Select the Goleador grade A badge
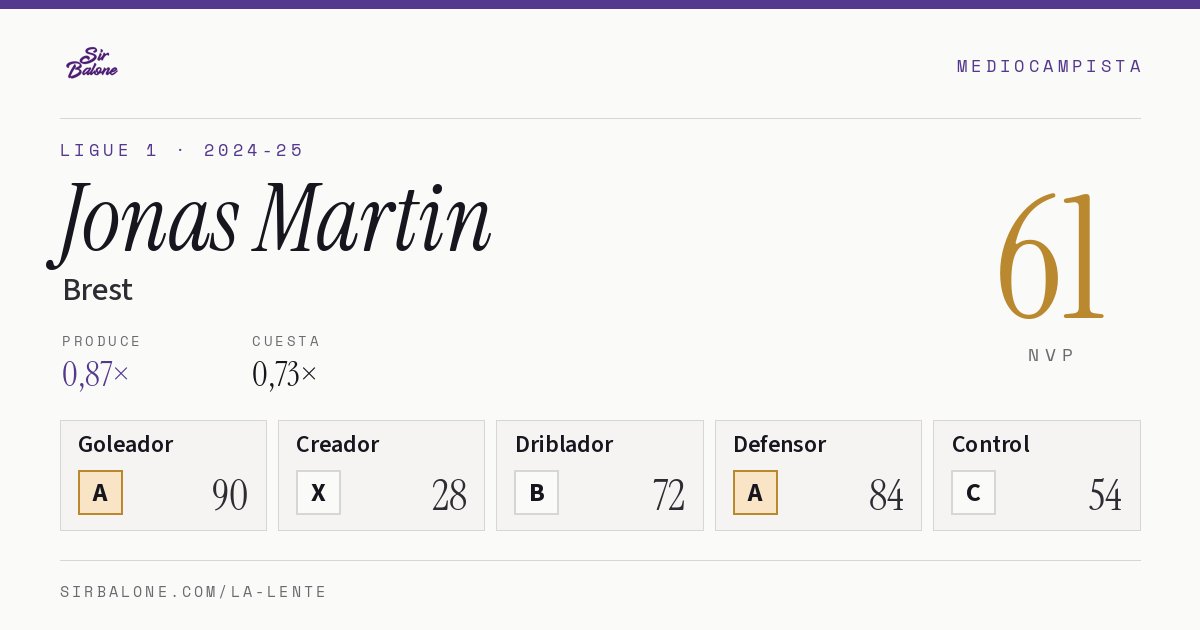This screenshot has height=630, width=1200. point(100,492)
